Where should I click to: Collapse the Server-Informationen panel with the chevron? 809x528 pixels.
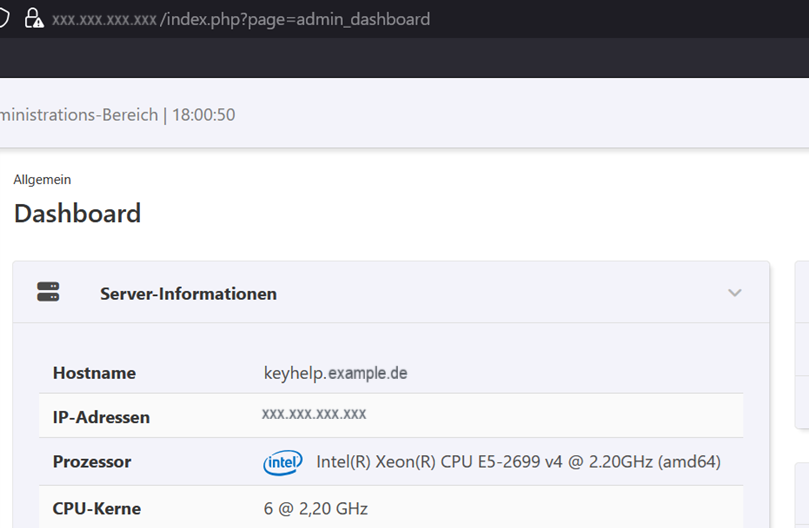(735, 293)
